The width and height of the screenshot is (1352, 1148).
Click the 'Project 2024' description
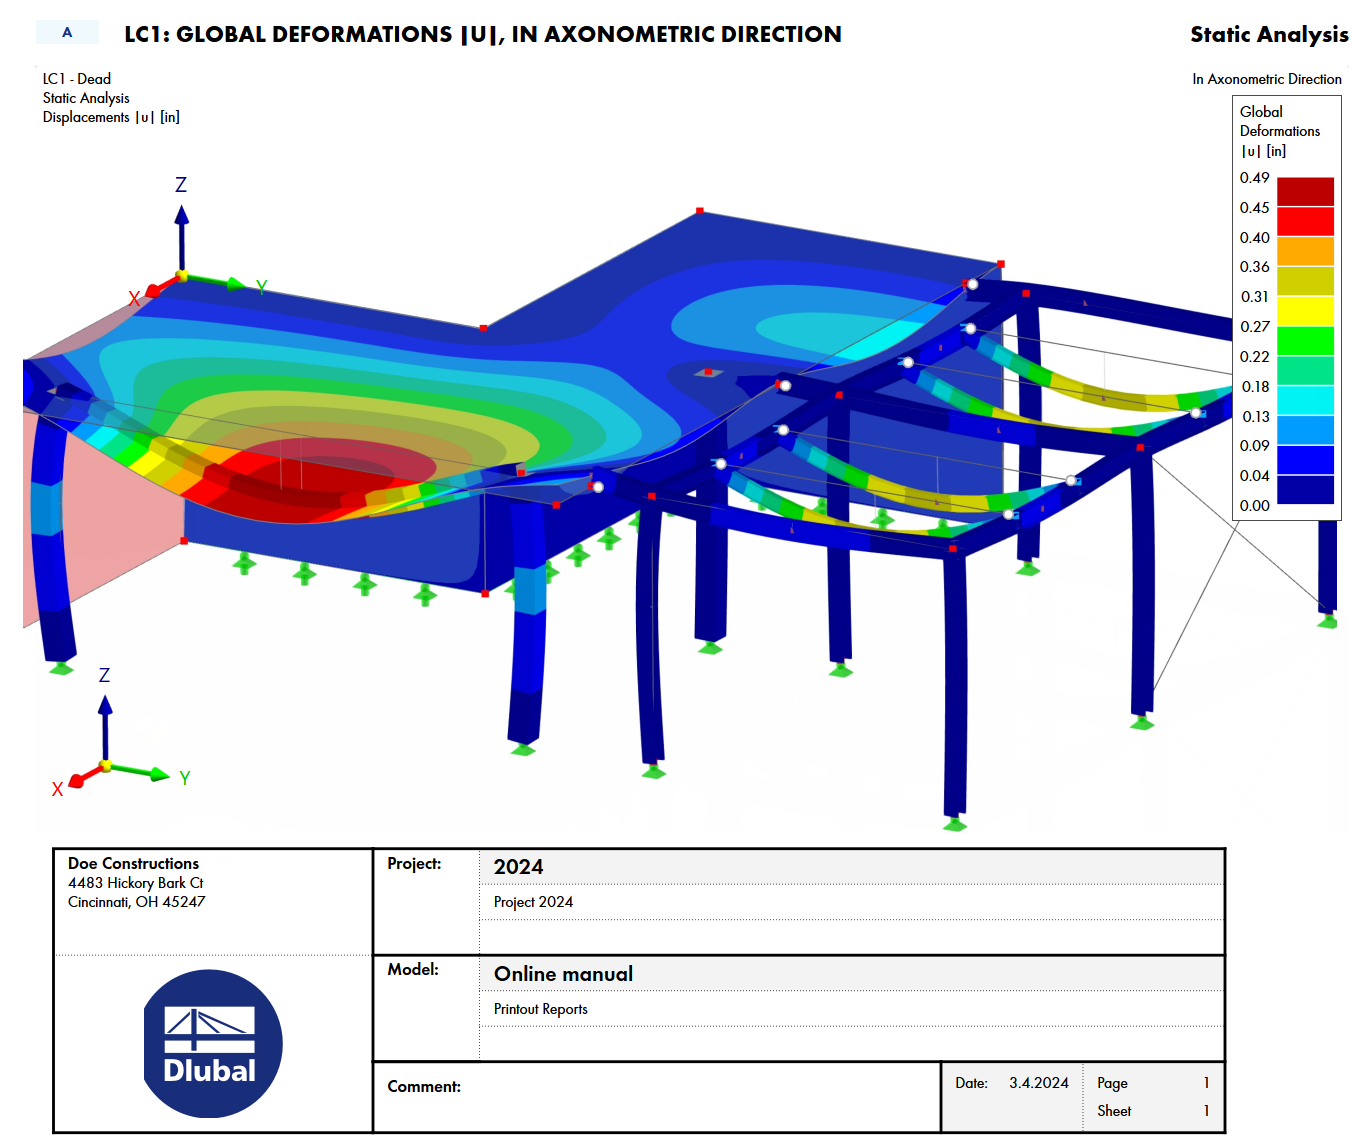(x=533, y=902)
